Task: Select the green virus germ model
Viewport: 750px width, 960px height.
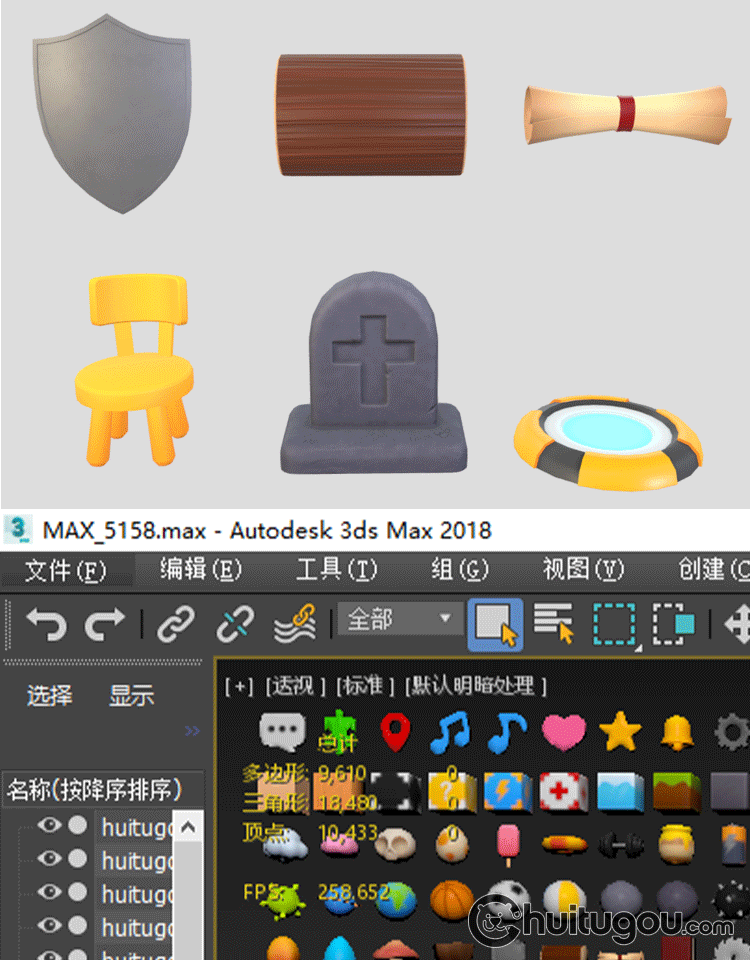Action: (x=283, y=901)
